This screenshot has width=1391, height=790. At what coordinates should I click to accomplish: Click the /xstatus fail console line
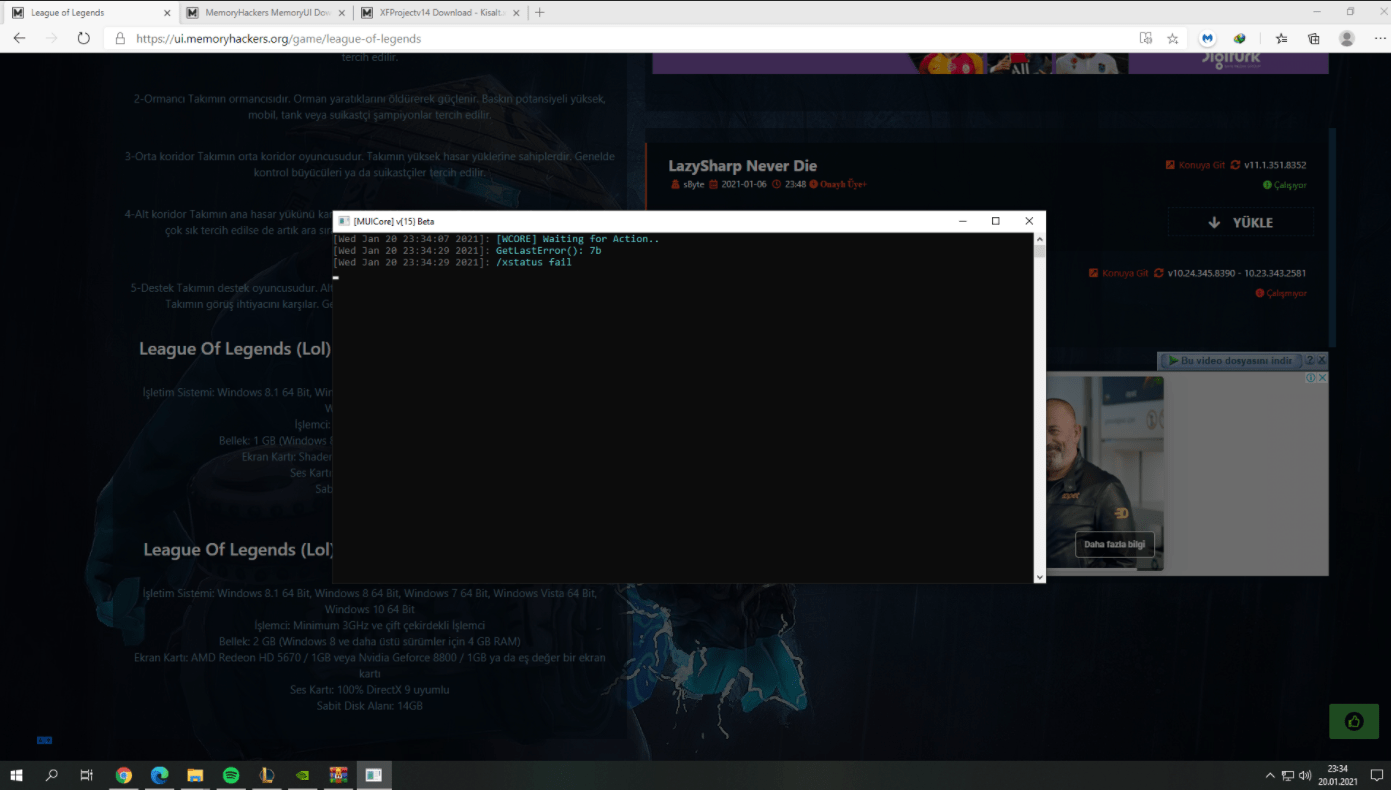click(x=453, y=262)
